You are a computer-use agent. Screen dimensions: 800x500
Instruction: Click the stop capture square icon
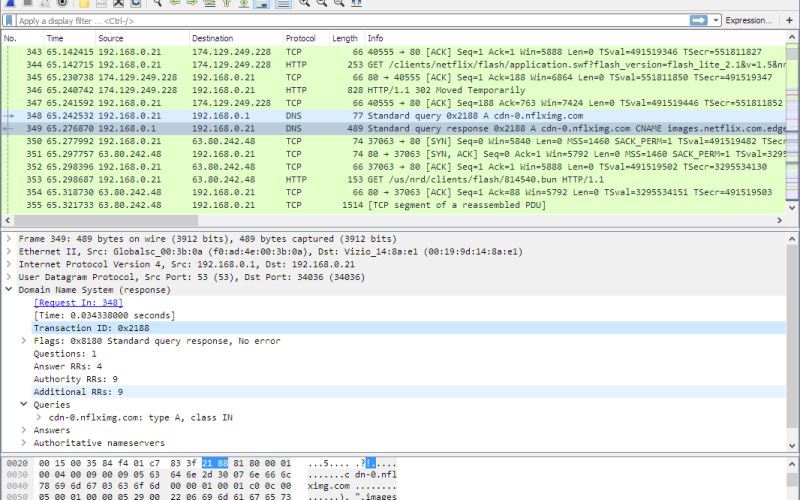point(28,3)
